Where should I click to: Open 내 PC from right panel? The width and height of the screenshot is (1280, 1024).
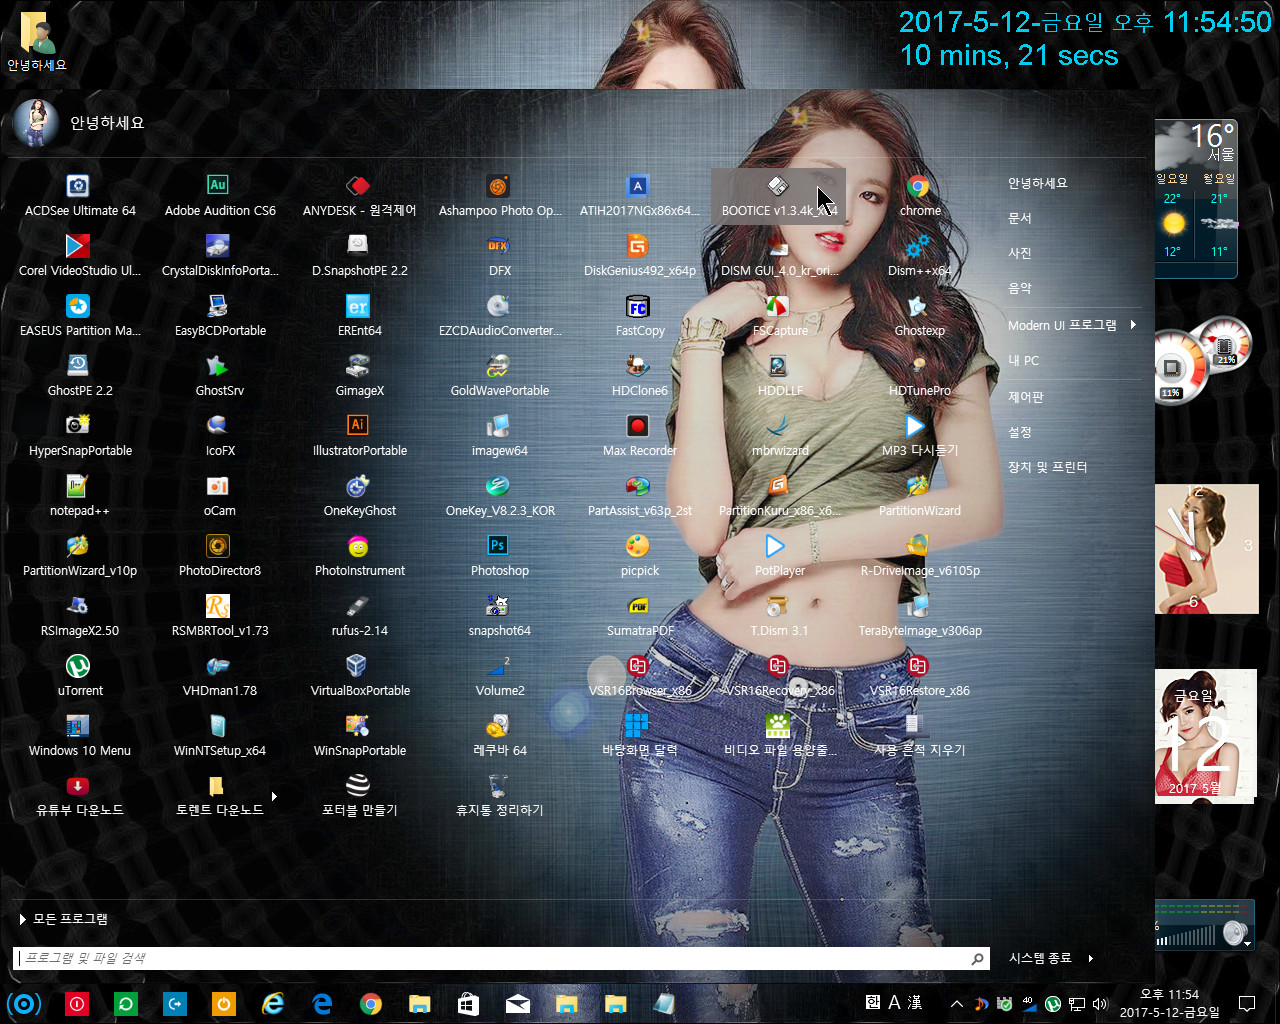(x=1023, y=361)
